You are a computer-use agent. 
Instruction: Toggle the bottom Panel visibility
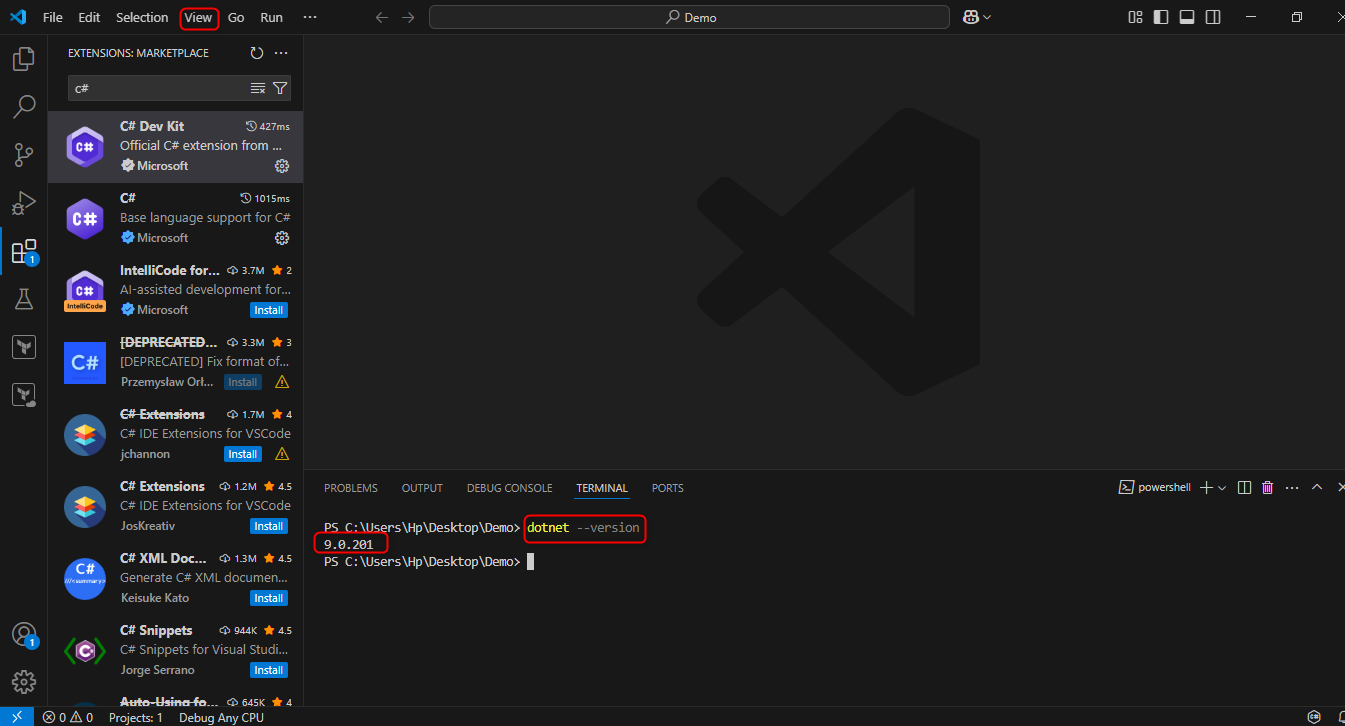coord(1187,17)
